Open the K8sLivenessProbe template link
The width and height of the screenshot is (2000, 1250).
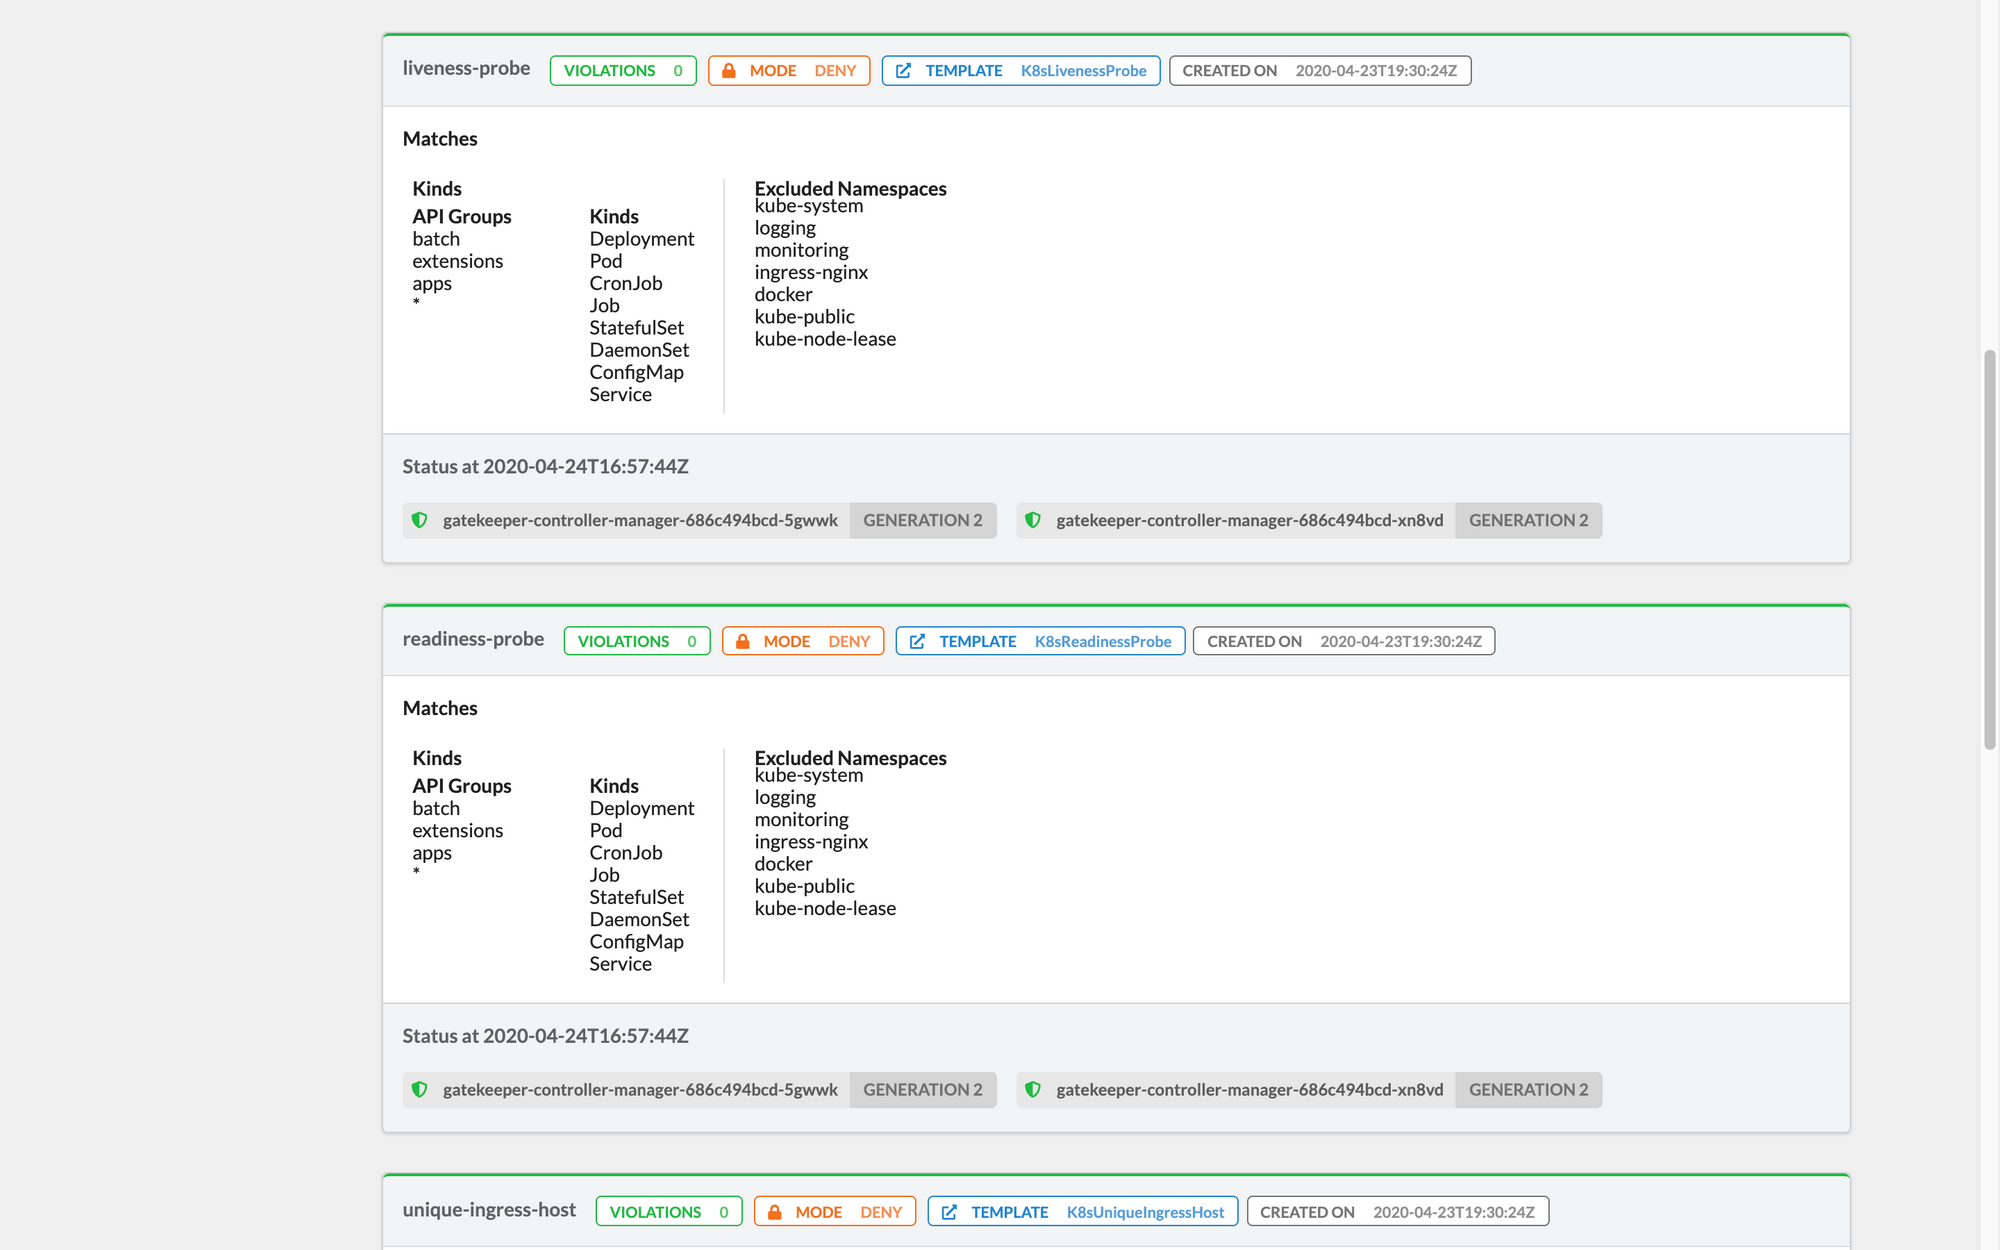(1083, 71)
